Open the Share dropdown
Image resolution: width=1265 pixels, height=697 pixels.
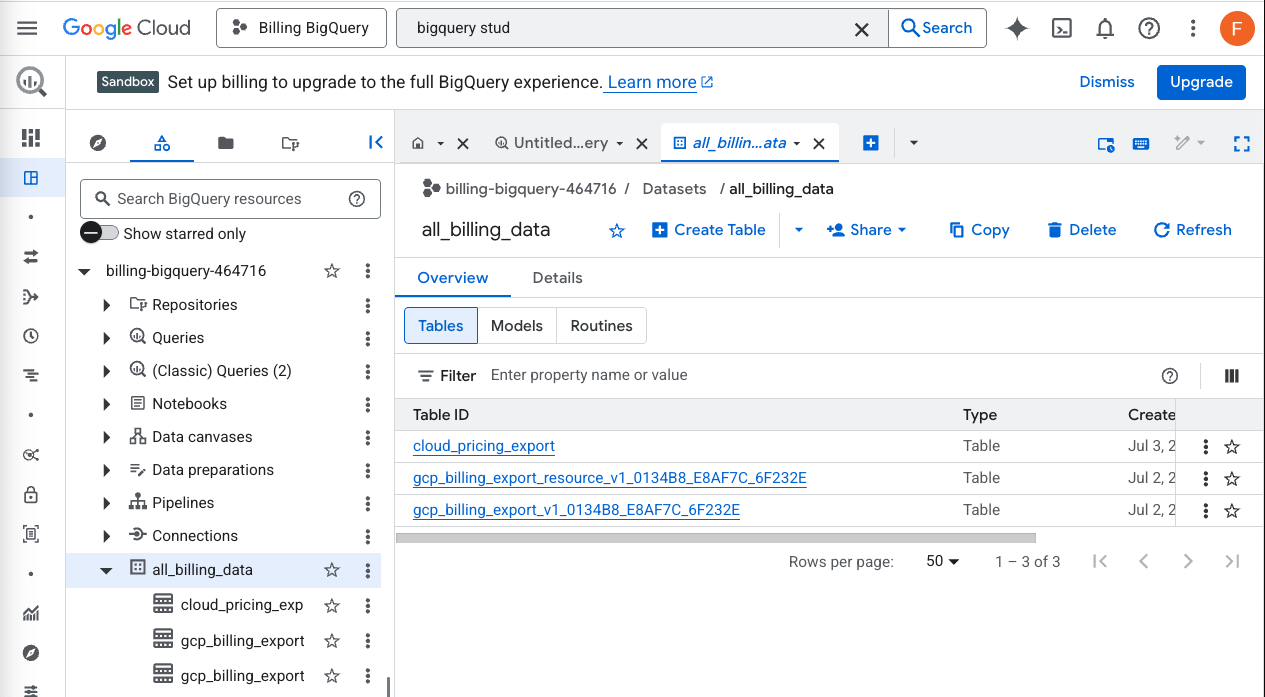click(867, 230)
